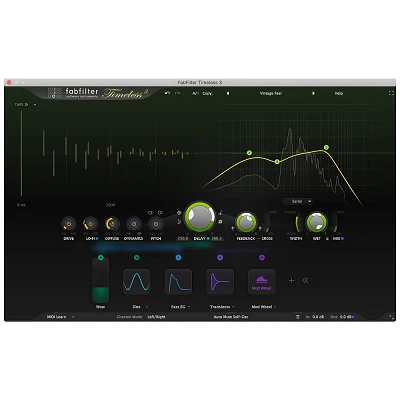Click the purple modulation source dot above Mod Wheel
This screenshot has width=400, height=400.
(262, 257)
